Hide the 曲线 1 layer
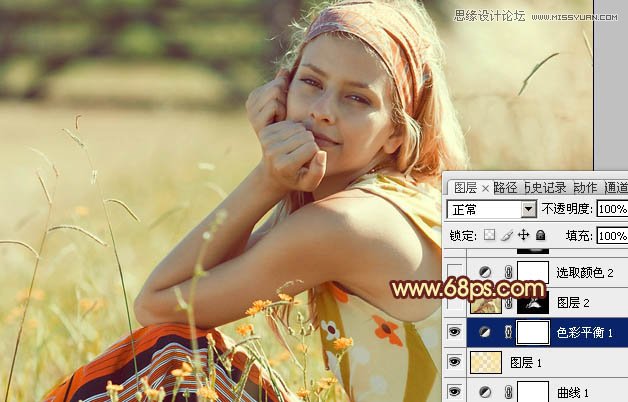The width and height of the screenshot is (628, 402). (455, 392)
